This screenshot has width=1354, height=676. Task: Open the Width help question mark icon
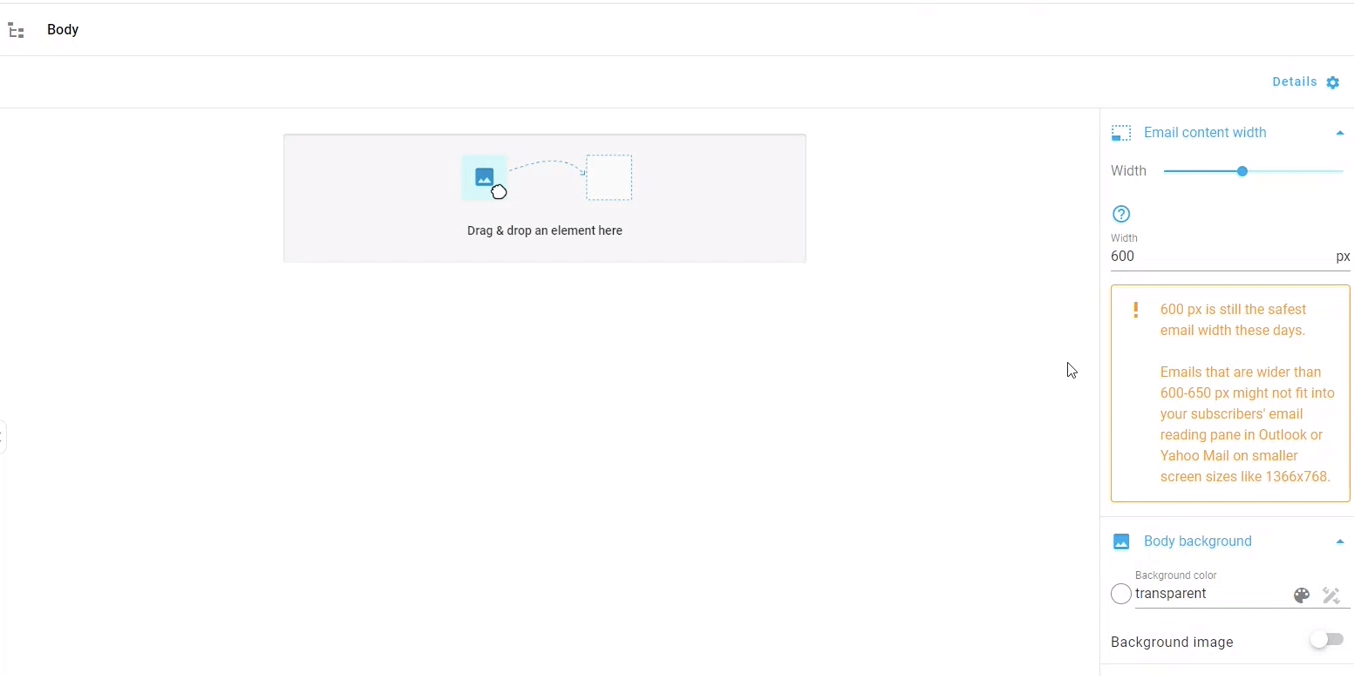point(1121,213)
